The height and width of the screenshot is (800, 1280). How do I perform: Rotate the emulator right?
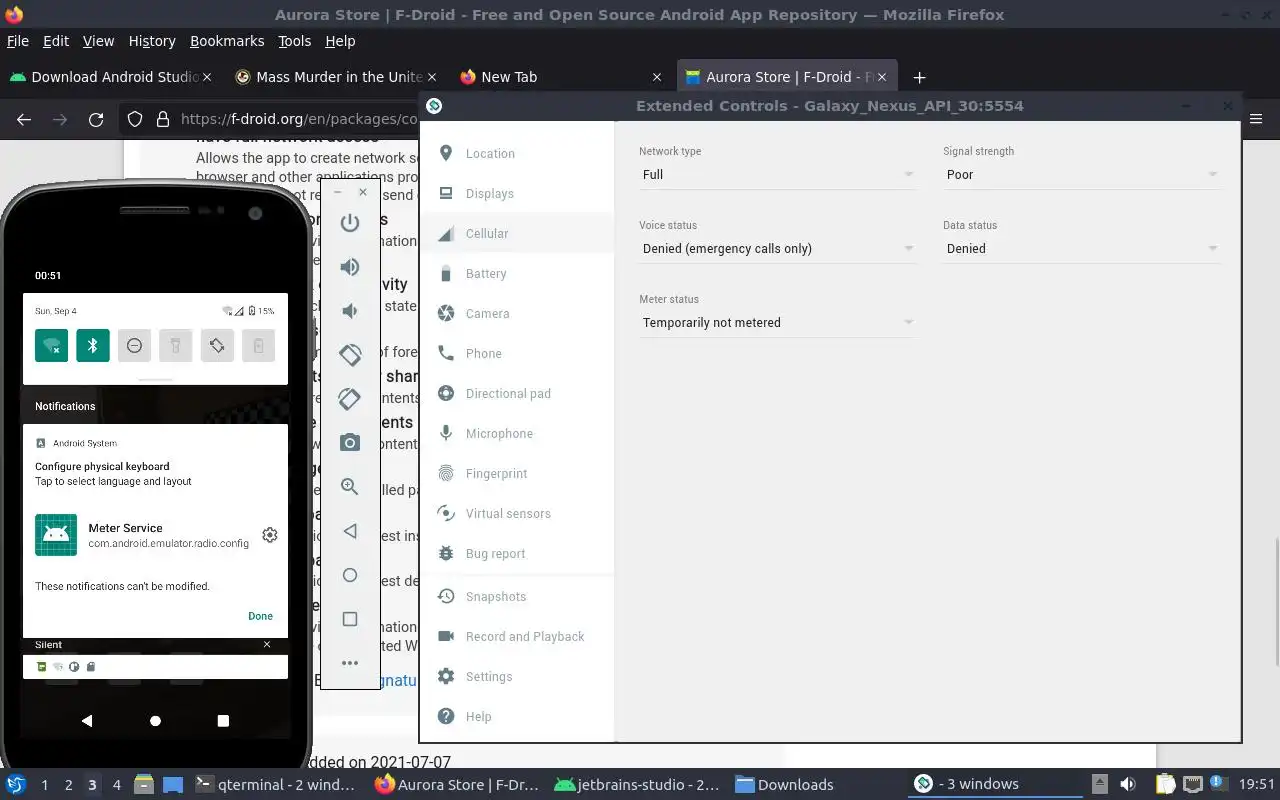coord(350,399)
